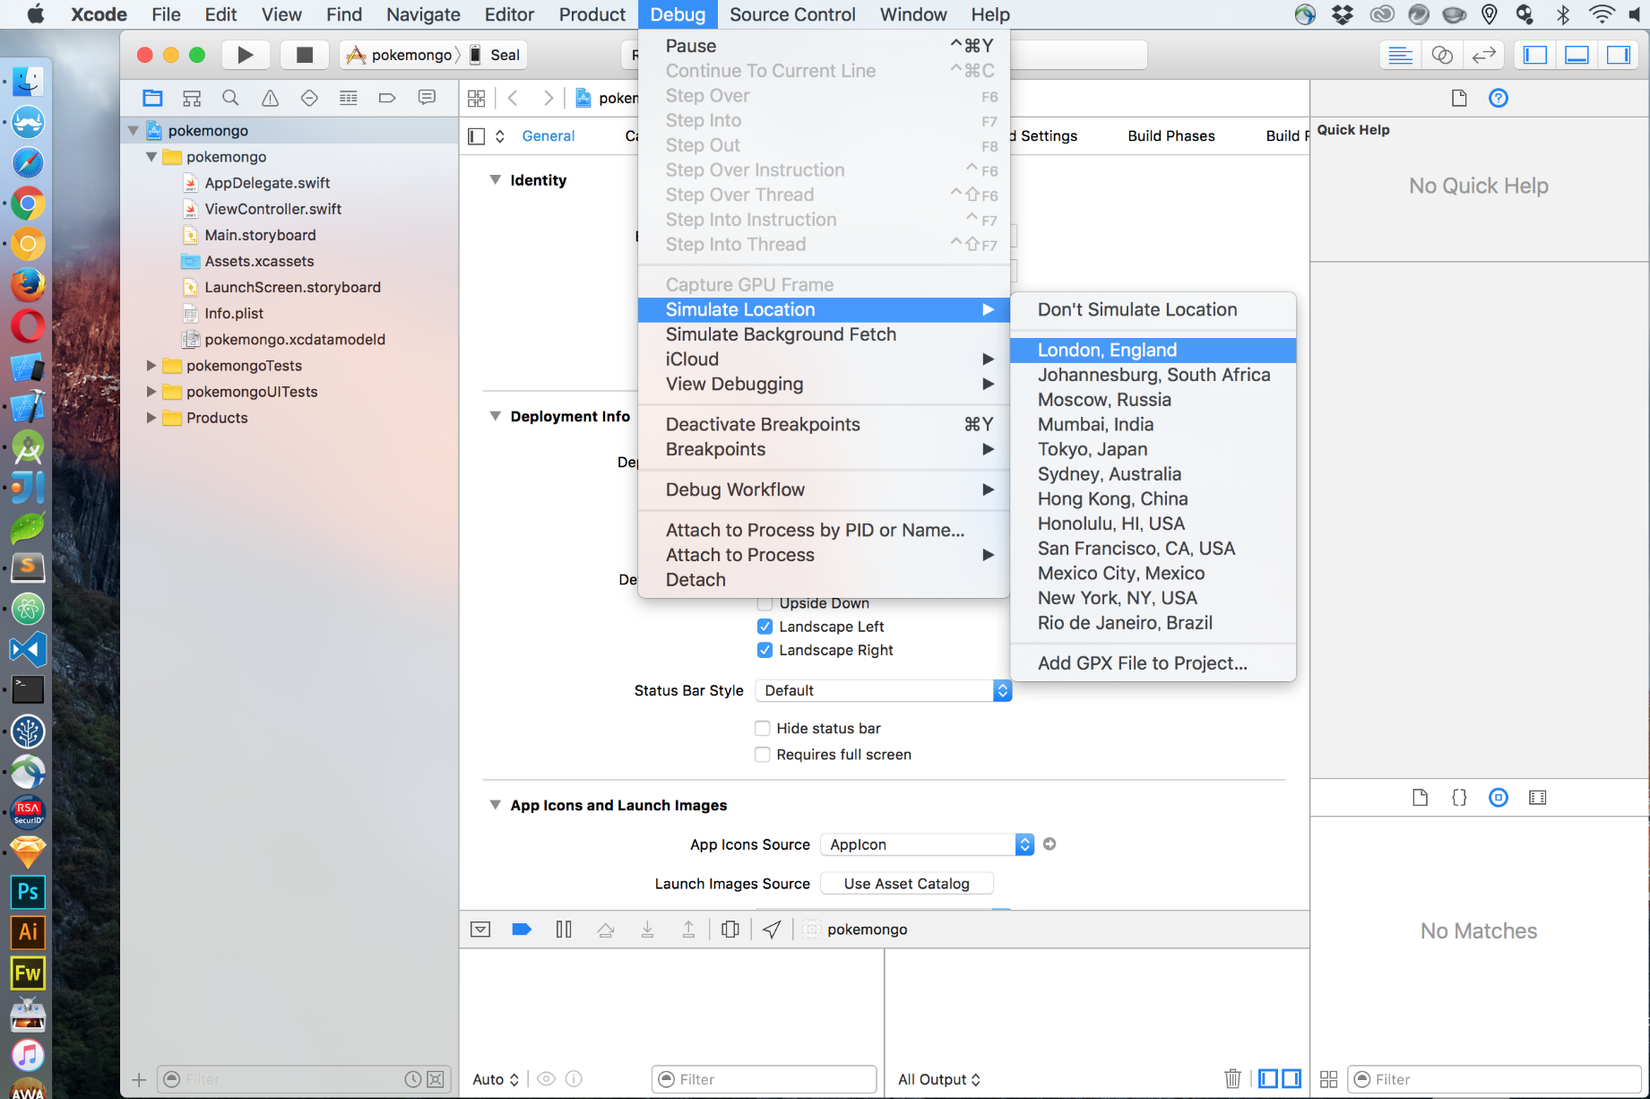Open the Issue navigator warning icon
Viewport: 1650px width, 1099px height.
[270, 98]
